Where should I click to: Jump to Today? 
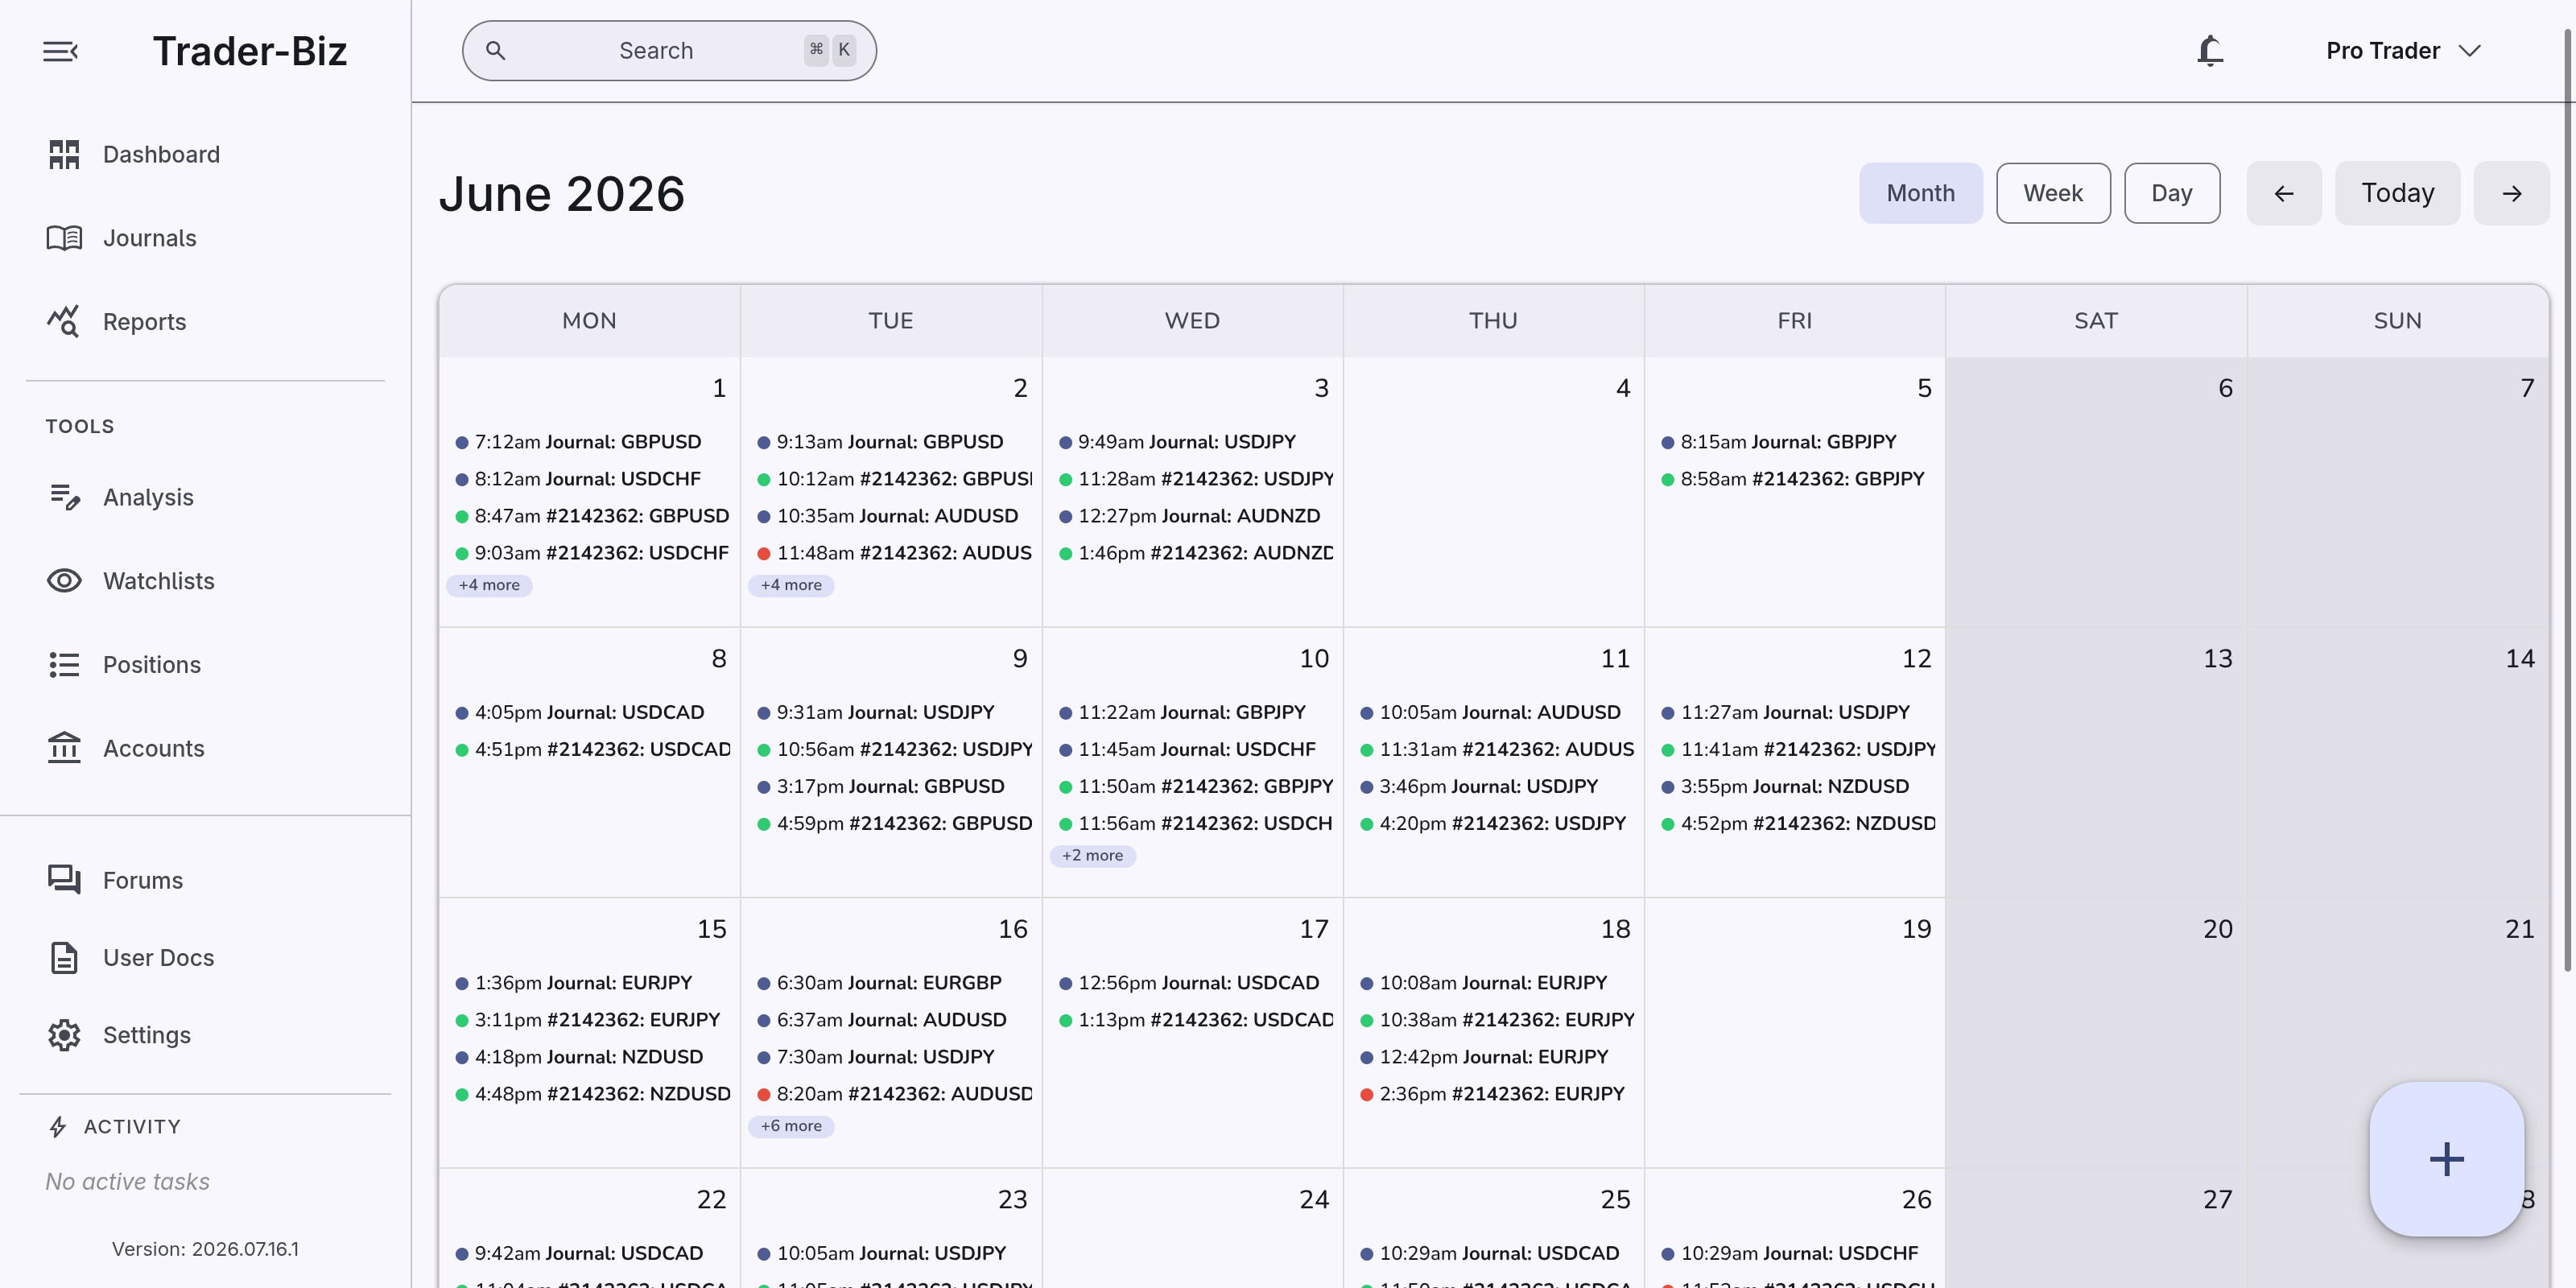click(x=2397, y=193)
